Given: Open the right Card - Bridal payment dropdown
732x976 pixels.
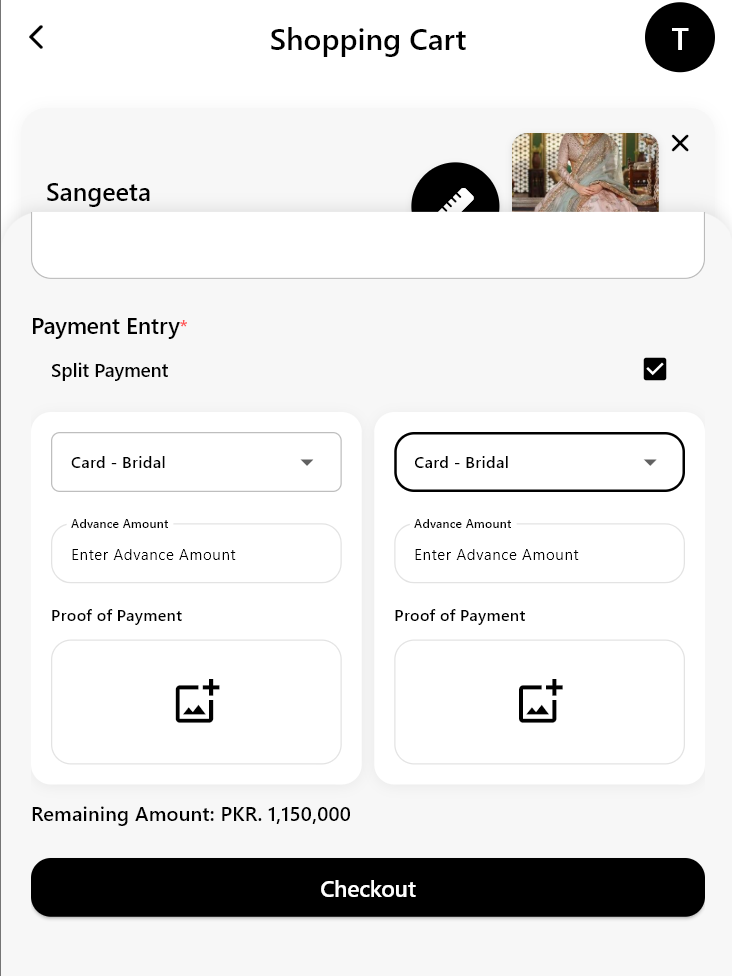Looking at the screenshot, I should [x=539, y=462].
